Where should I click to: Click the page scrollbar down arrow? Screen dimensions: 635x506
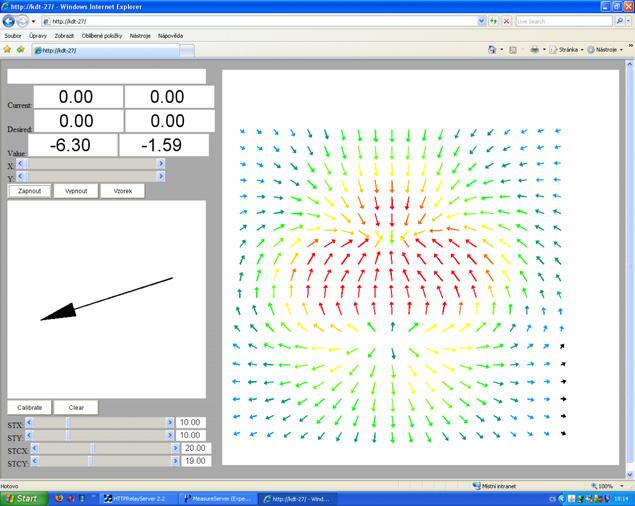[x=630, y=475]
